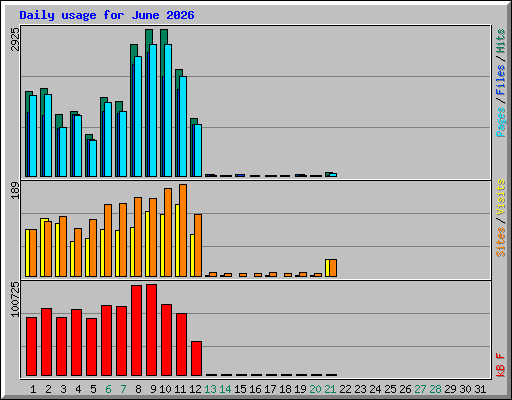The image size is (512, 400).
Task: Click day 18 on the x-axis
Action: point(285,389)
